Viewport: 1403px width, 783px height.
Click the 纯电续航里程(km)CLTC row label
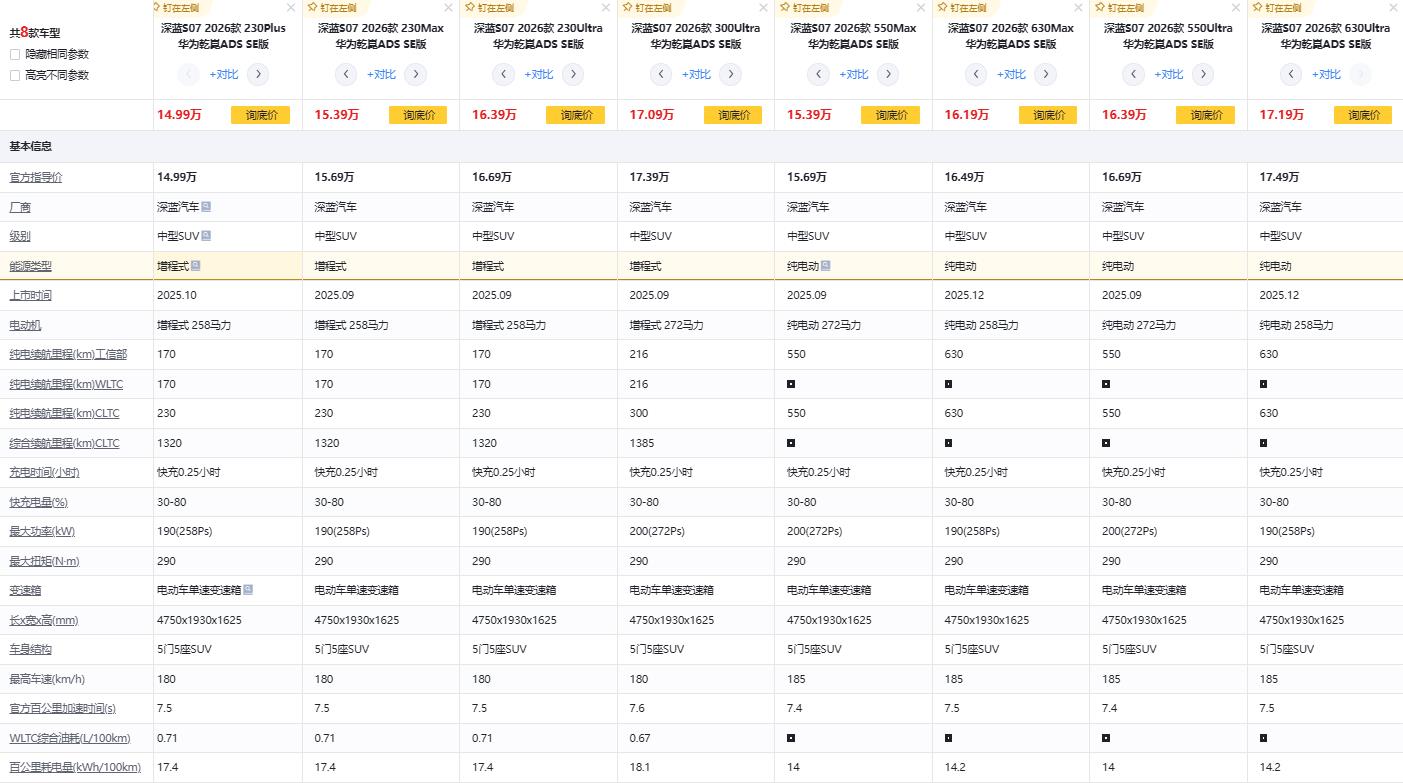coord(64,413)
